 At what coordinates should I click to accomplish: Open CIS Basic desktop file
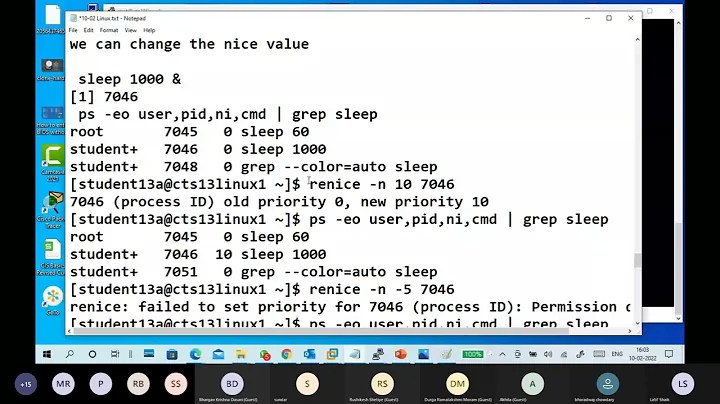(52, 257)
